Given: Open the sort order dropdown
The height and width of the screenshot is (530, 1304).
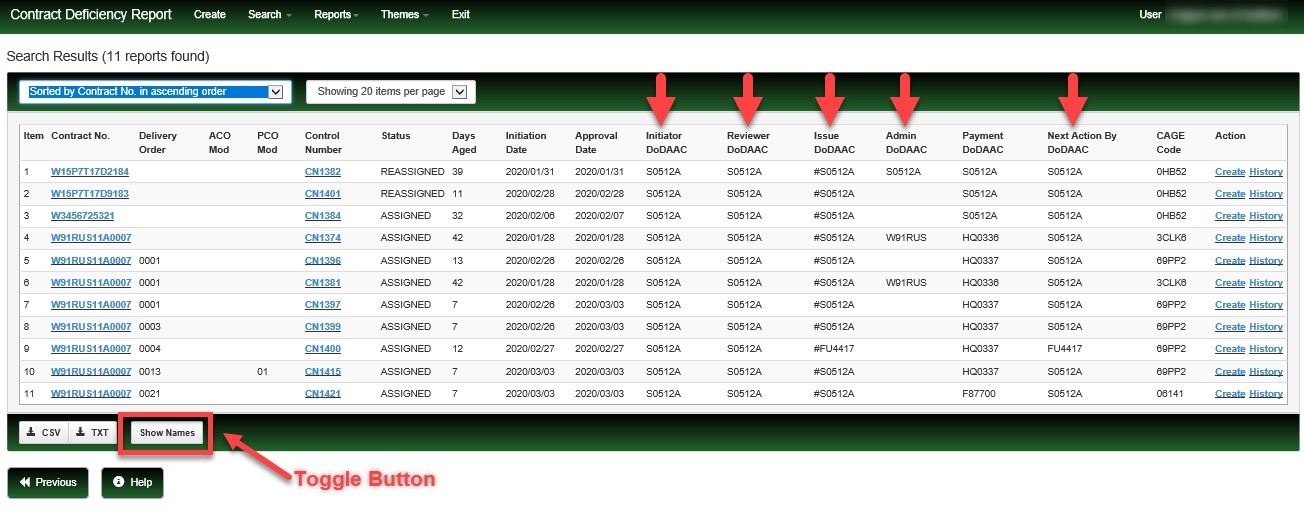Looking at the screenshot, I should 156,92.
